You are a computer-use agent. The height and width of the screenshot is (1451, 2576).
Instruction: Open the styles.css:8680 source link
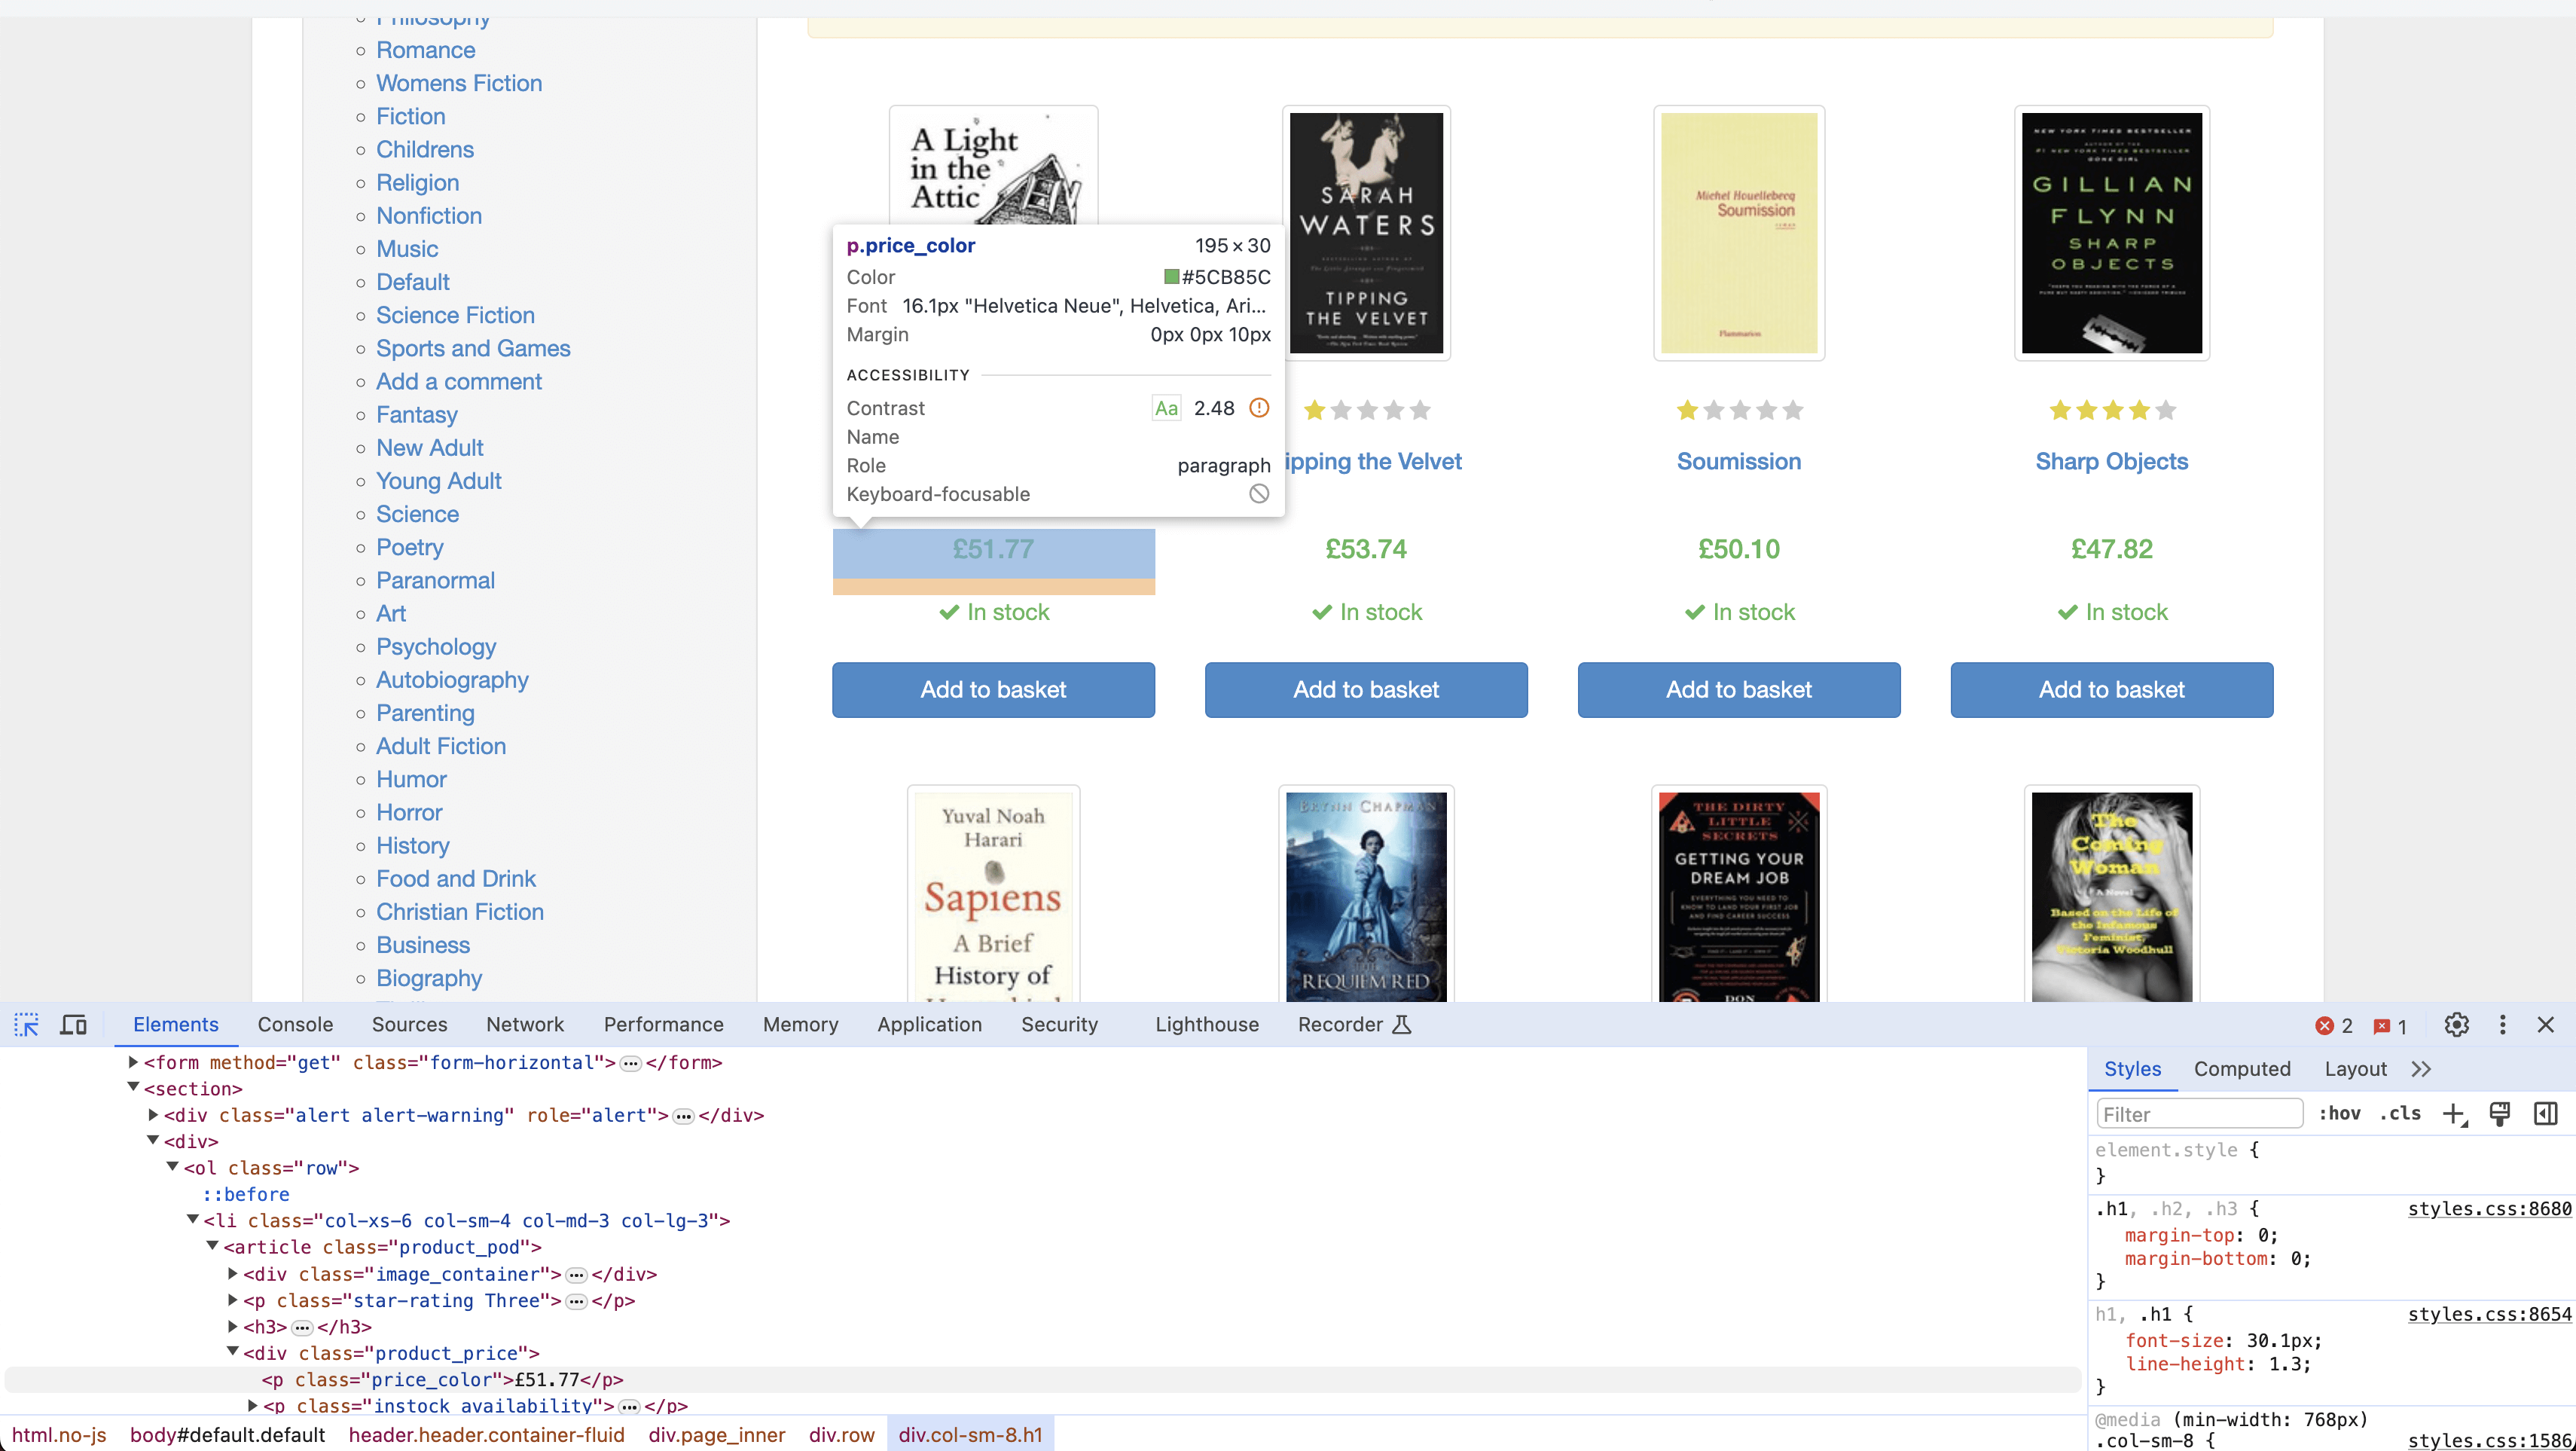(2489, 1209)
